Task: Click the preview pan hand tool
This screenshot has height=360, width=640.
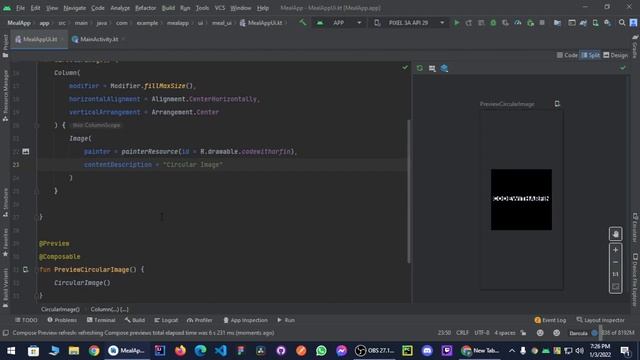Action: coord(616,234)
